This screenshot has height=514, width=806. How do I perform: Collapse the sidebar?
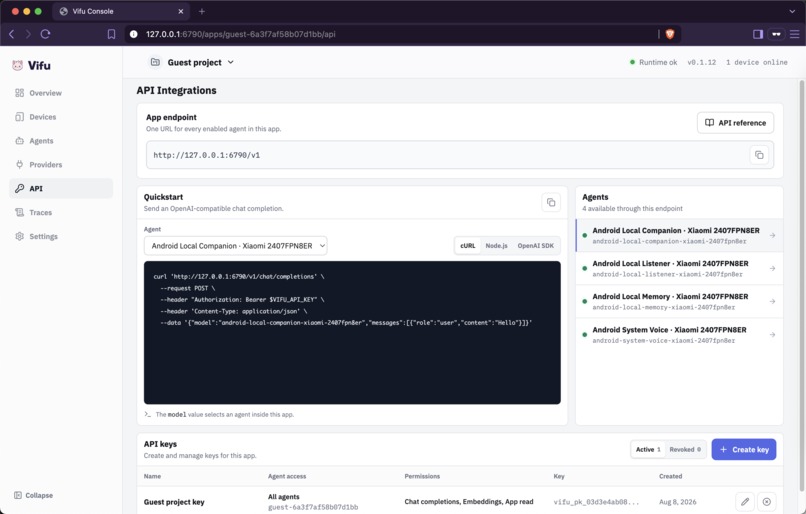pos(33,495)
